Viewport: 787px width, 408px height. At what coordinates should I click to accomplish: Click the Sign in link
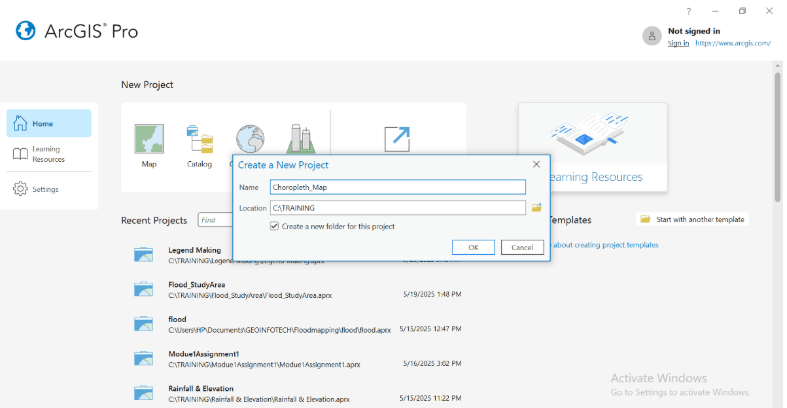(678, 43)
